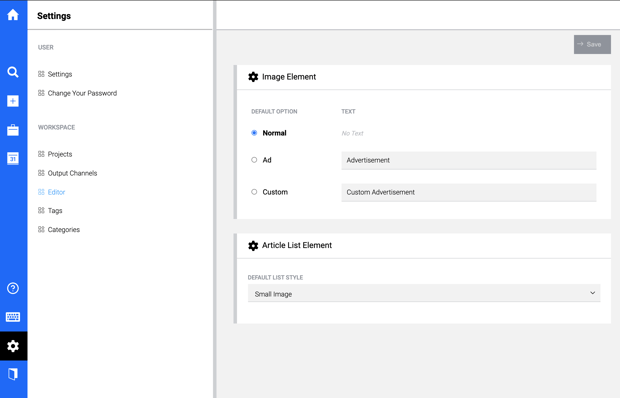
Task: Open the keyboard shortcuts icon
Action: coord(13,317)
